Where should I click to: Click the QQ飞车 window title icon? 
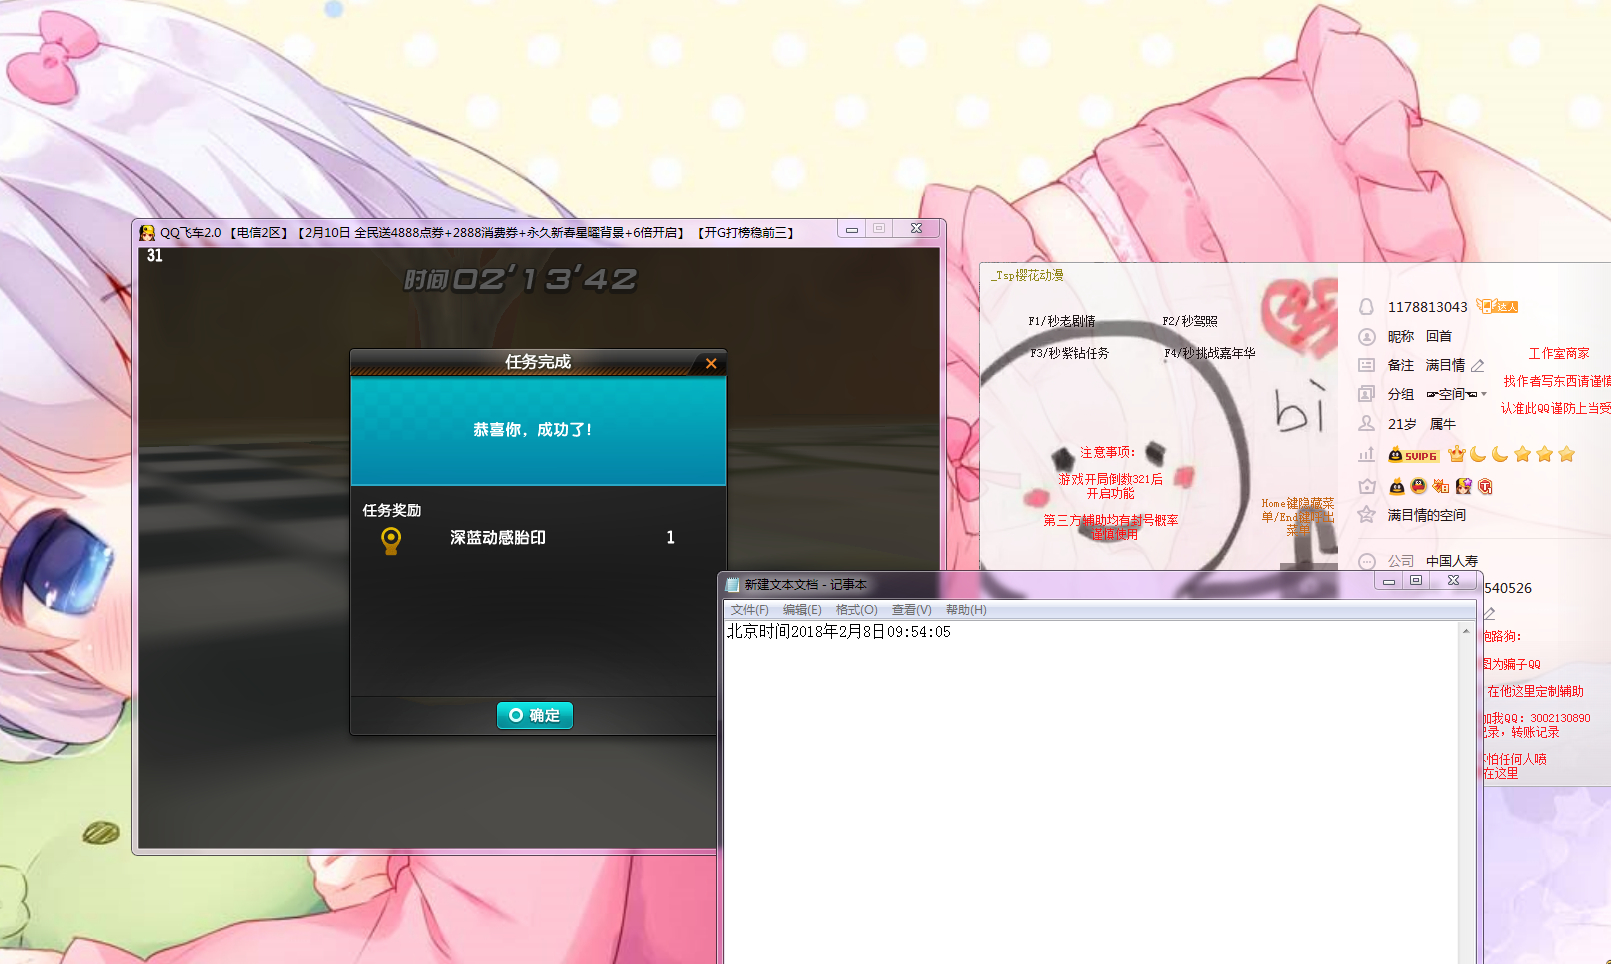(x=147, y=232)
